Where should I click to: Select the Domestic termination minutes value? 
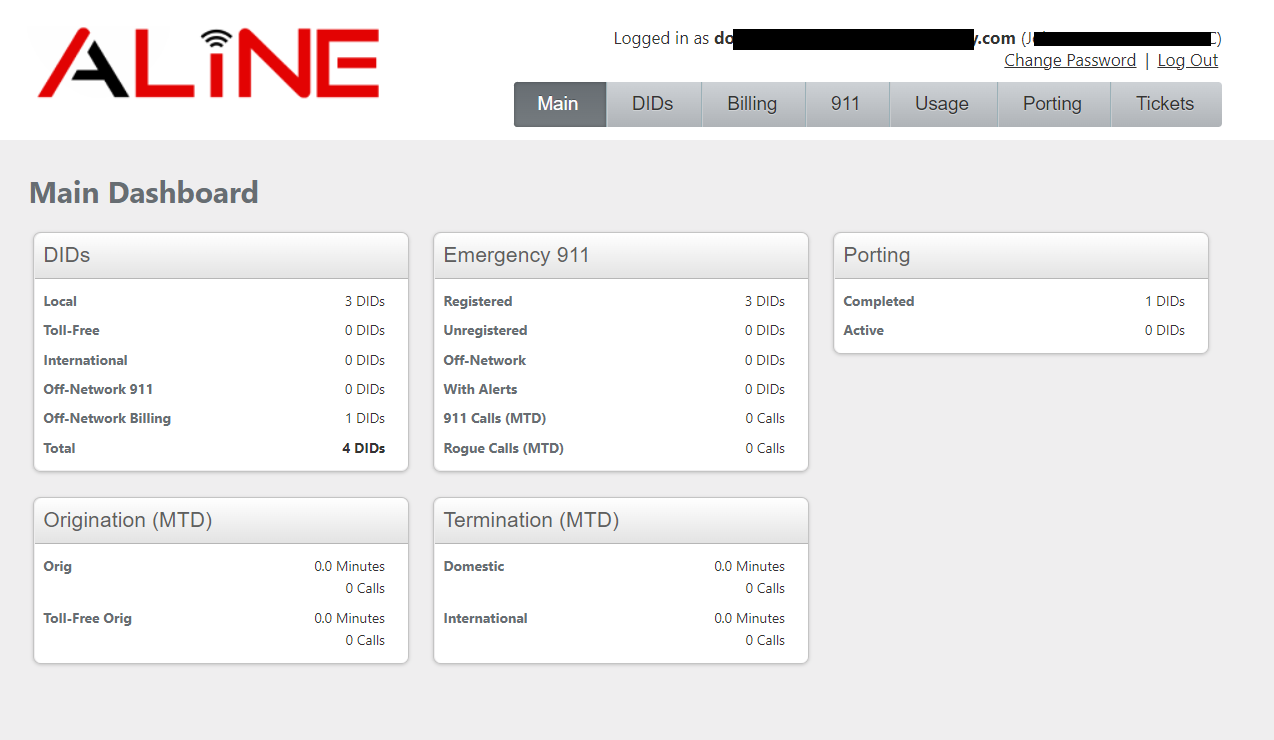pyautogui.click(x=750, y=566)
